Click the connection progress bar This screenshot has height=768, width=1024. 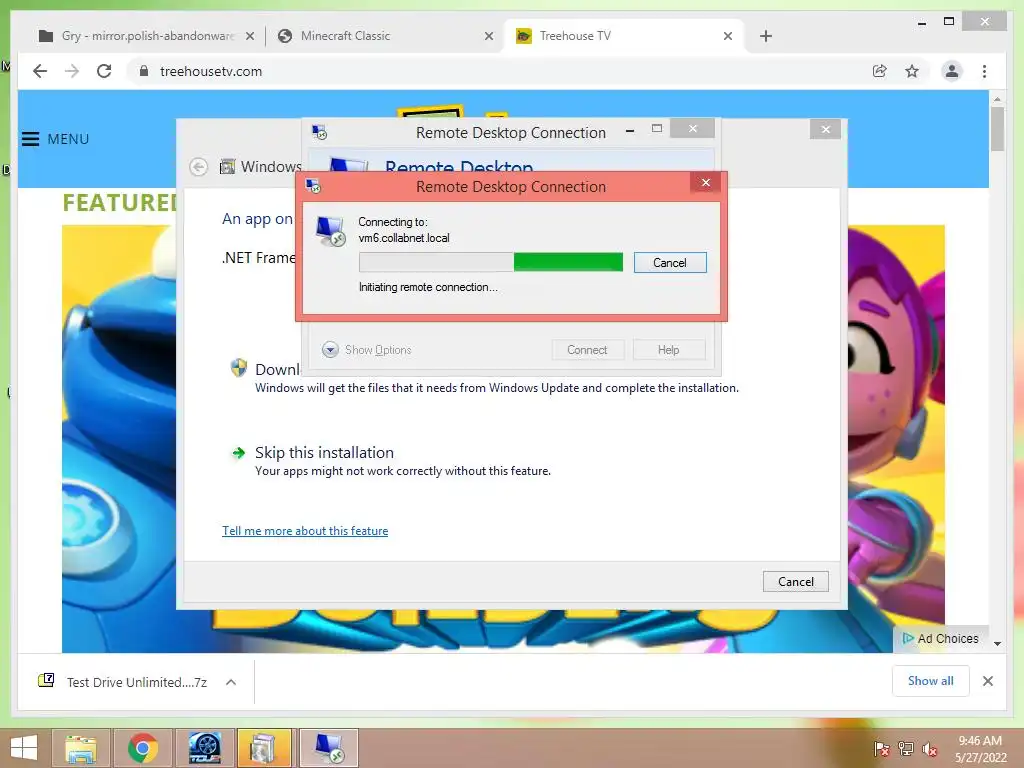(490, 263)
